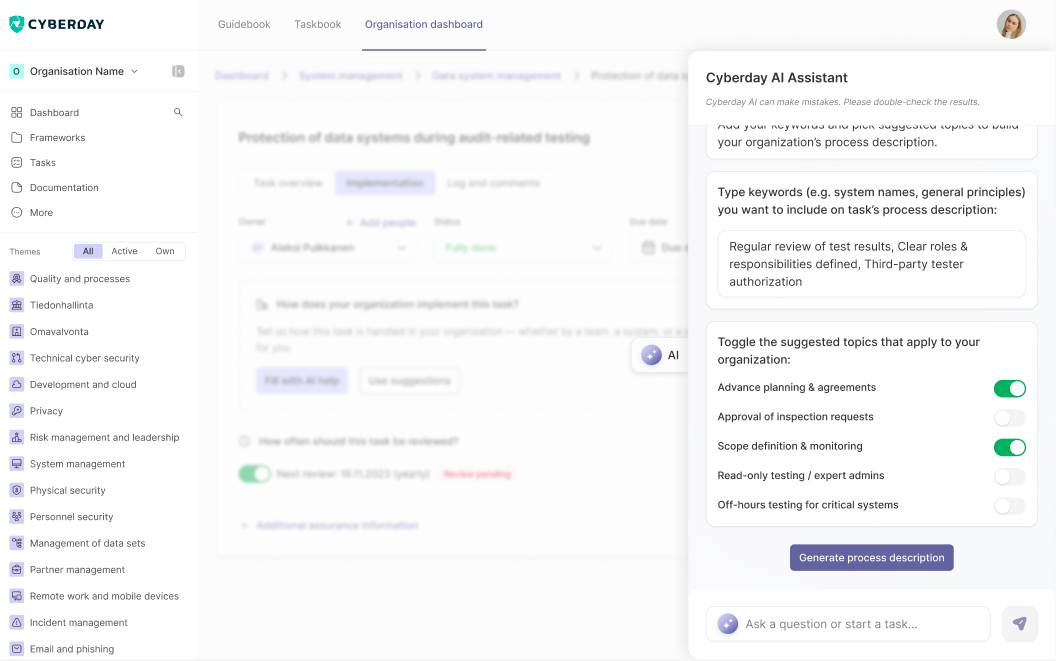This screenshot has width=1056, height=661.
Task: Expand the Organisation Name dropdown
Action: click(x=134, y=71)
